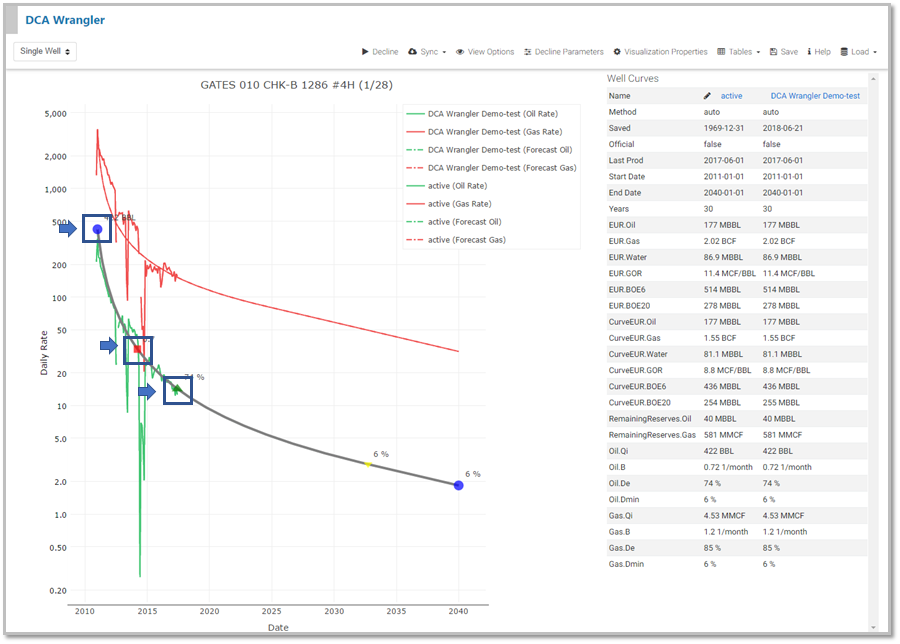Click the Last Prod row label
This screenshot has height=644, width=900.
[x=626, y=161]
